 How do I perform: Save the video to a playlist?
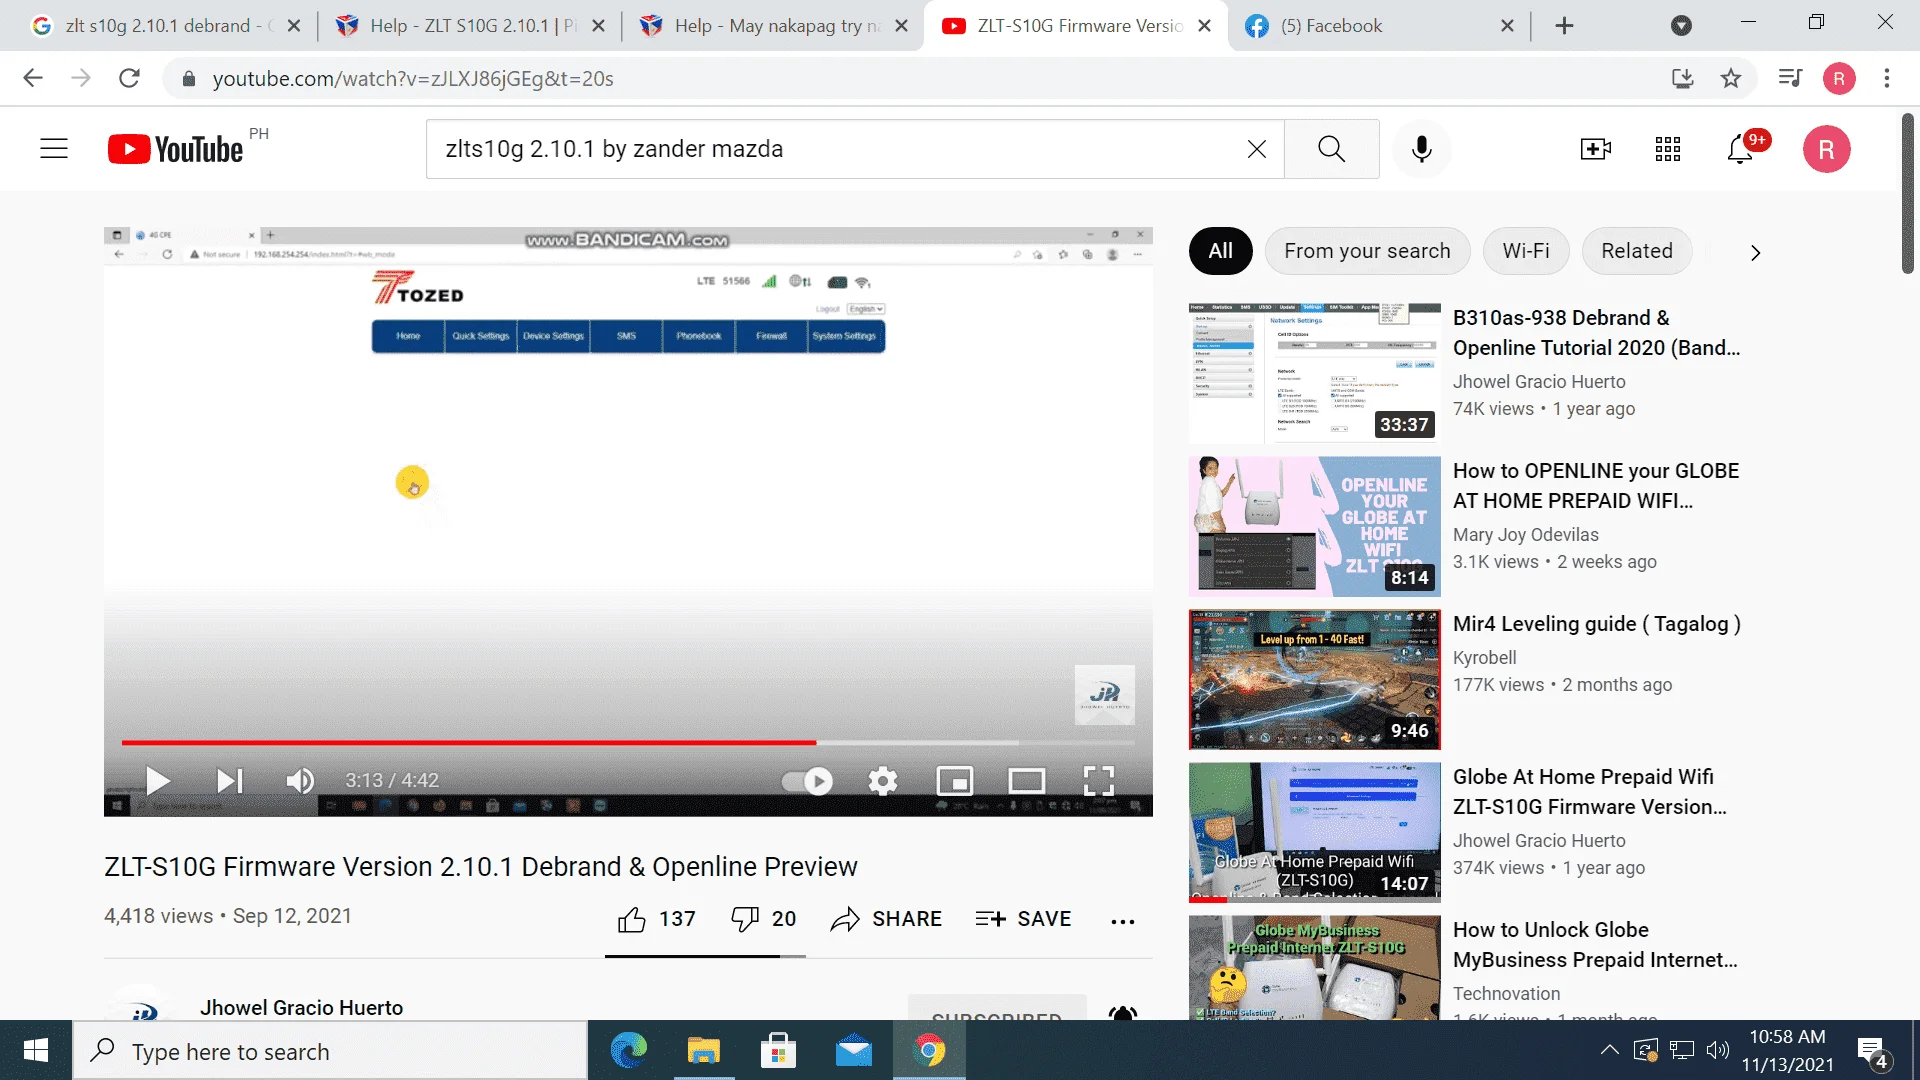pyautogui.click(x=1023, y=919)
